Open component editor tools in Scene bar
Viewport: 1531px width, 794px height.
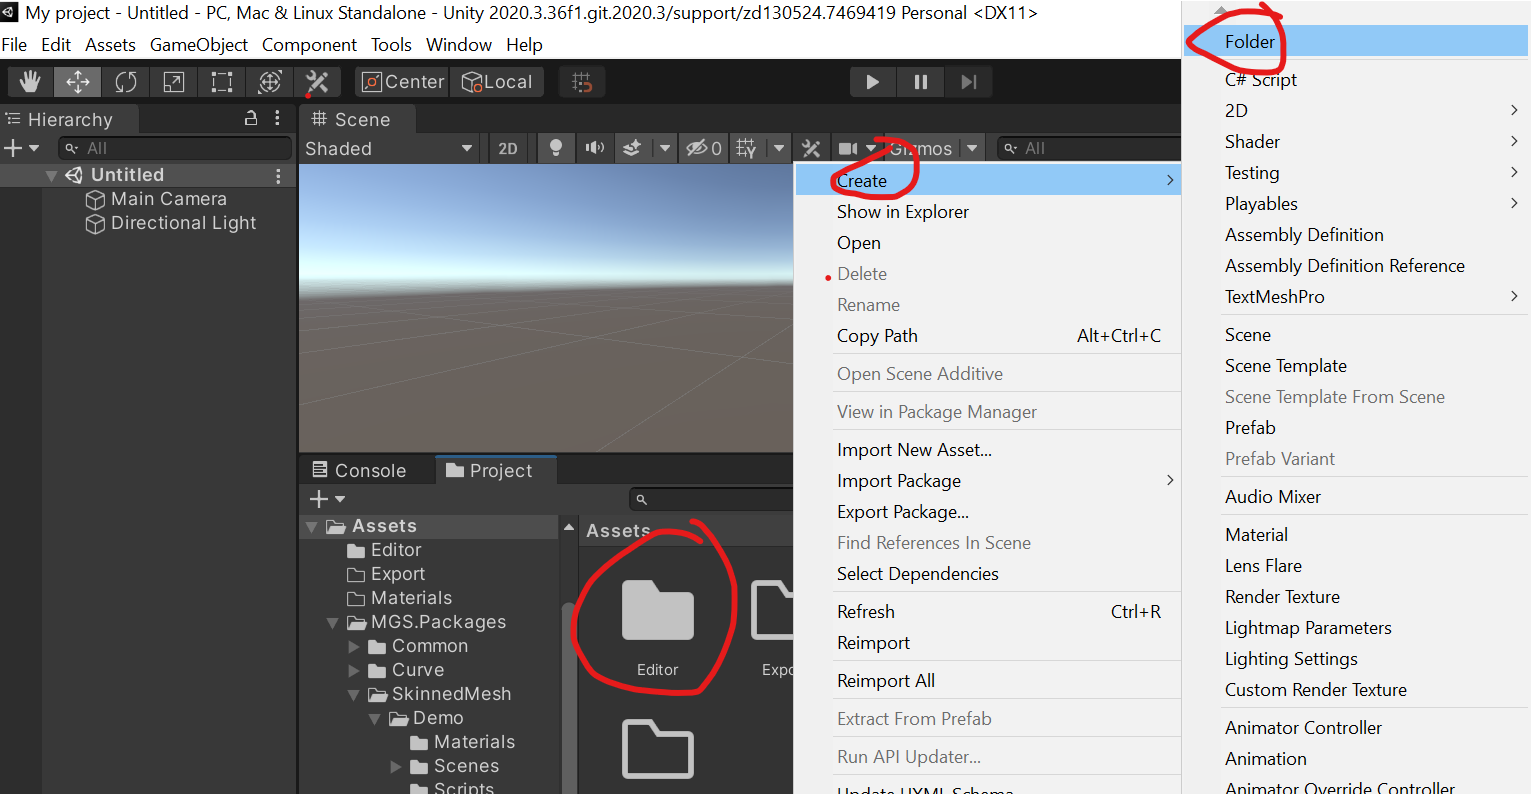coord(811,148)
